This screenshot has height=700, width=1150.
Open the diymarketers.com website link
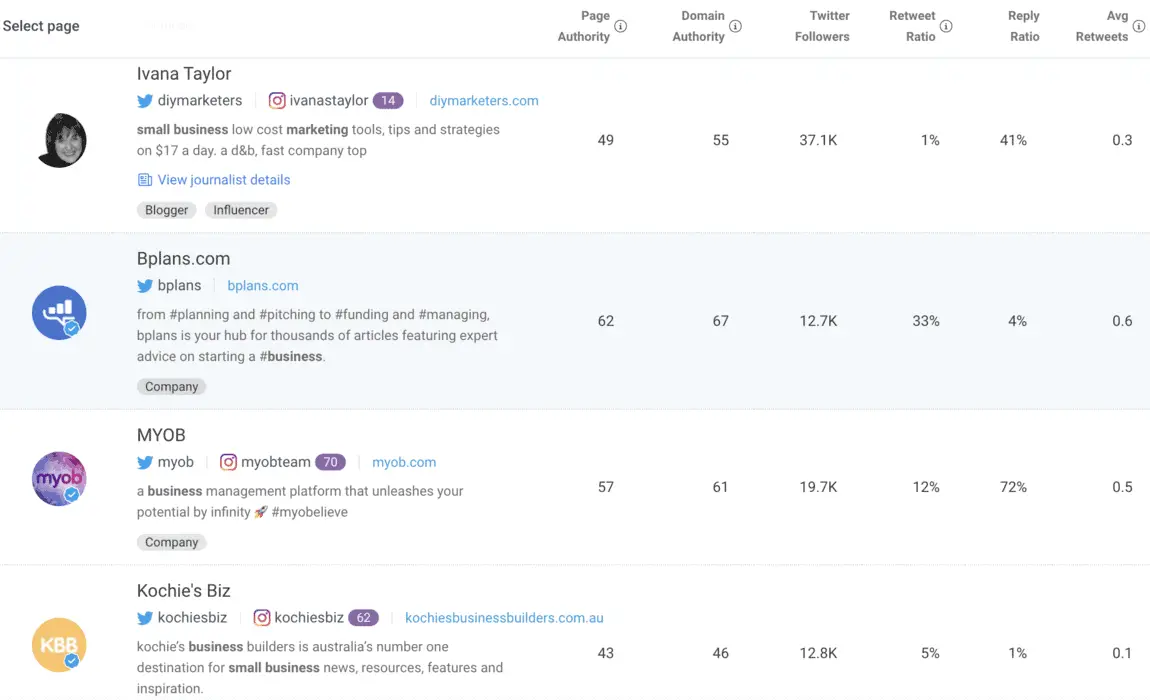[x=484, y=101]
